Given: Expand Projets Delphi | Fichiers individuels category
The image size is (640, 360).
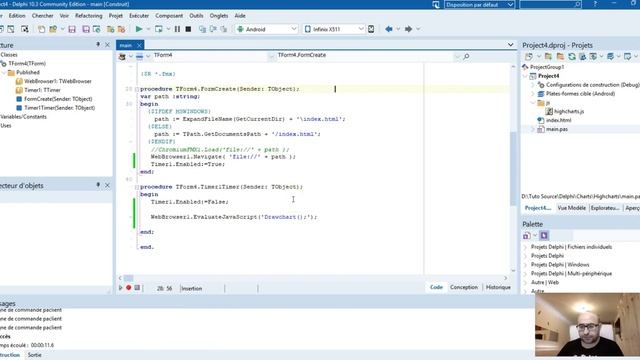Looking at the screenshot, I should 526,247.
